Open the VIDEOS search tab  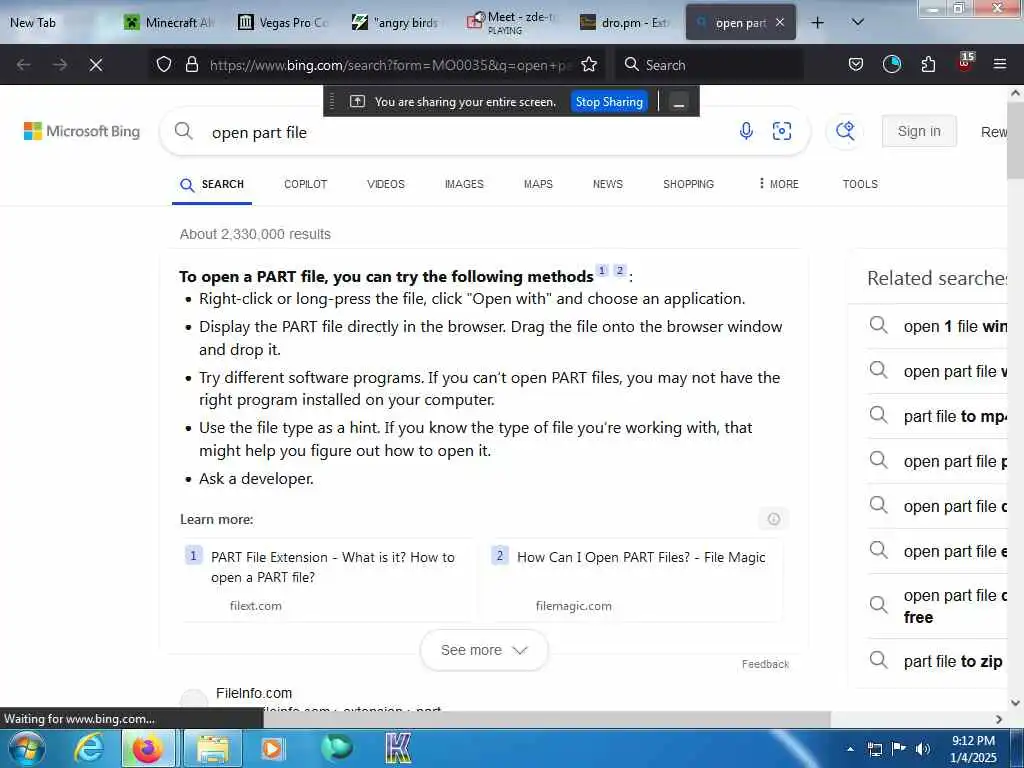click(x=385, y=184)
